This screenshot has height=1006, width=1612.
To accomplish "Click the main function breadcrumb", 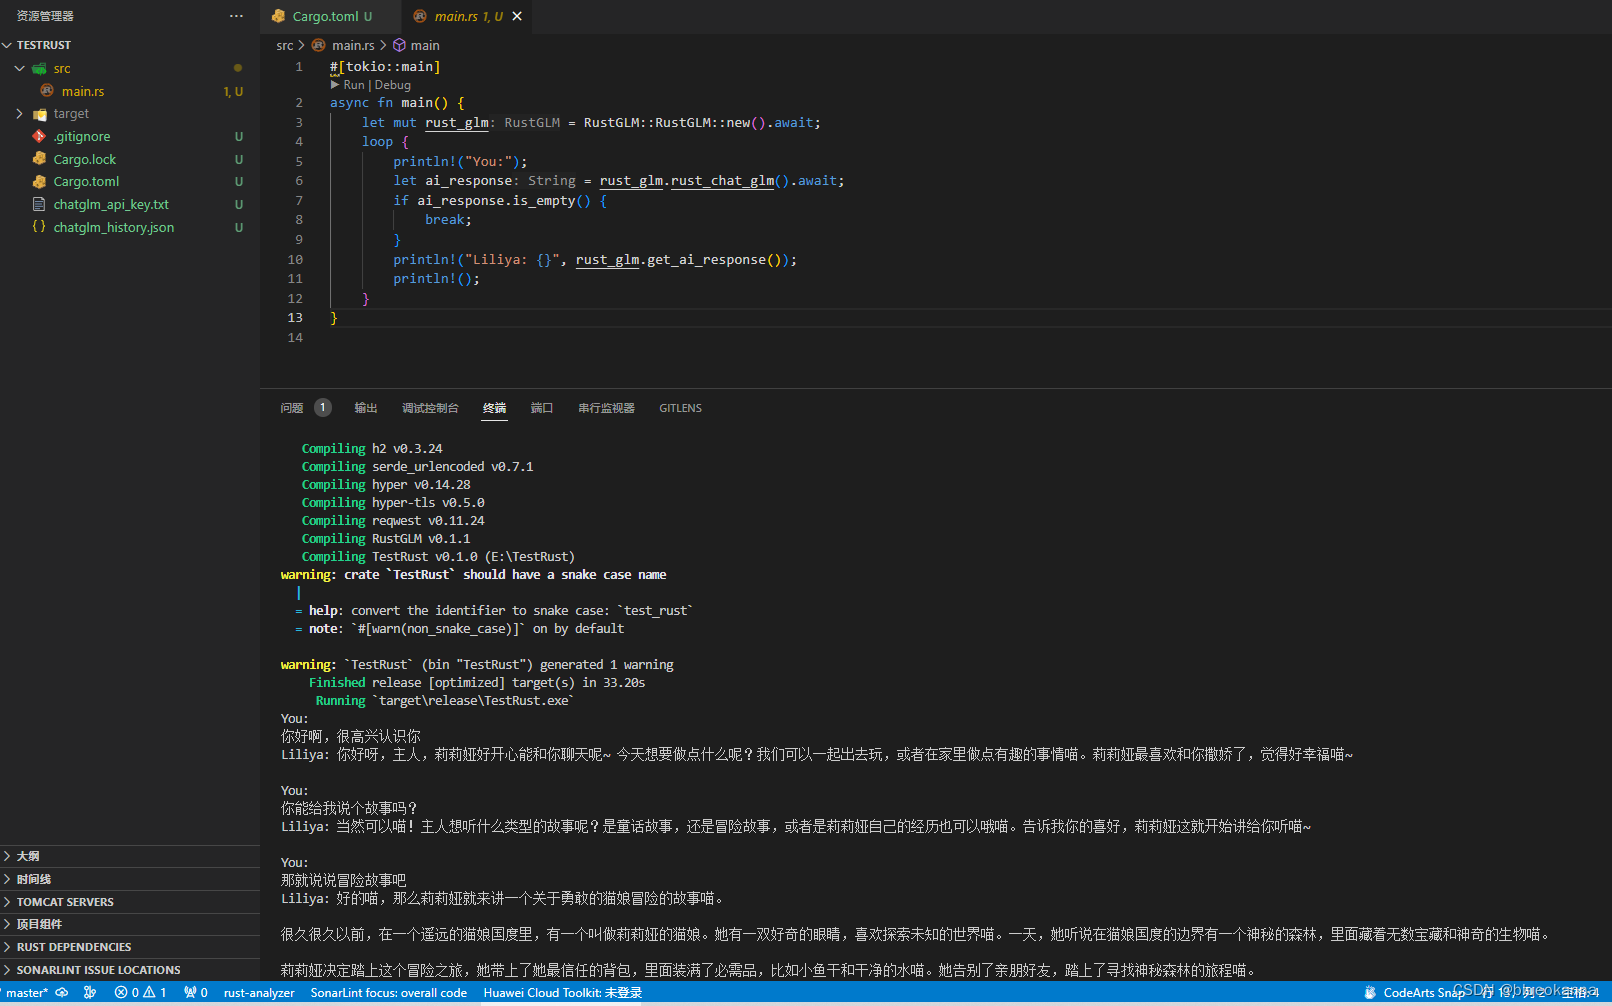I will click(425, 46).
